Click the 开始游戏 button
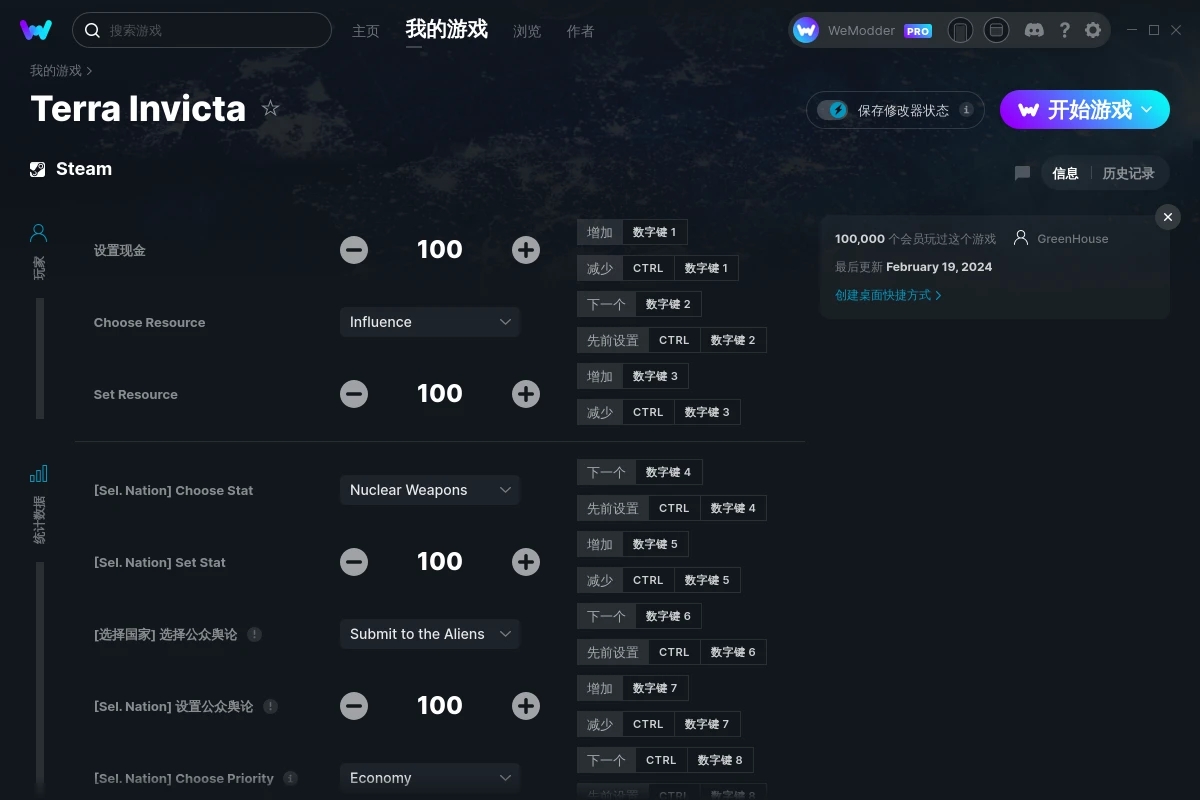 [x=1085, y=110]
